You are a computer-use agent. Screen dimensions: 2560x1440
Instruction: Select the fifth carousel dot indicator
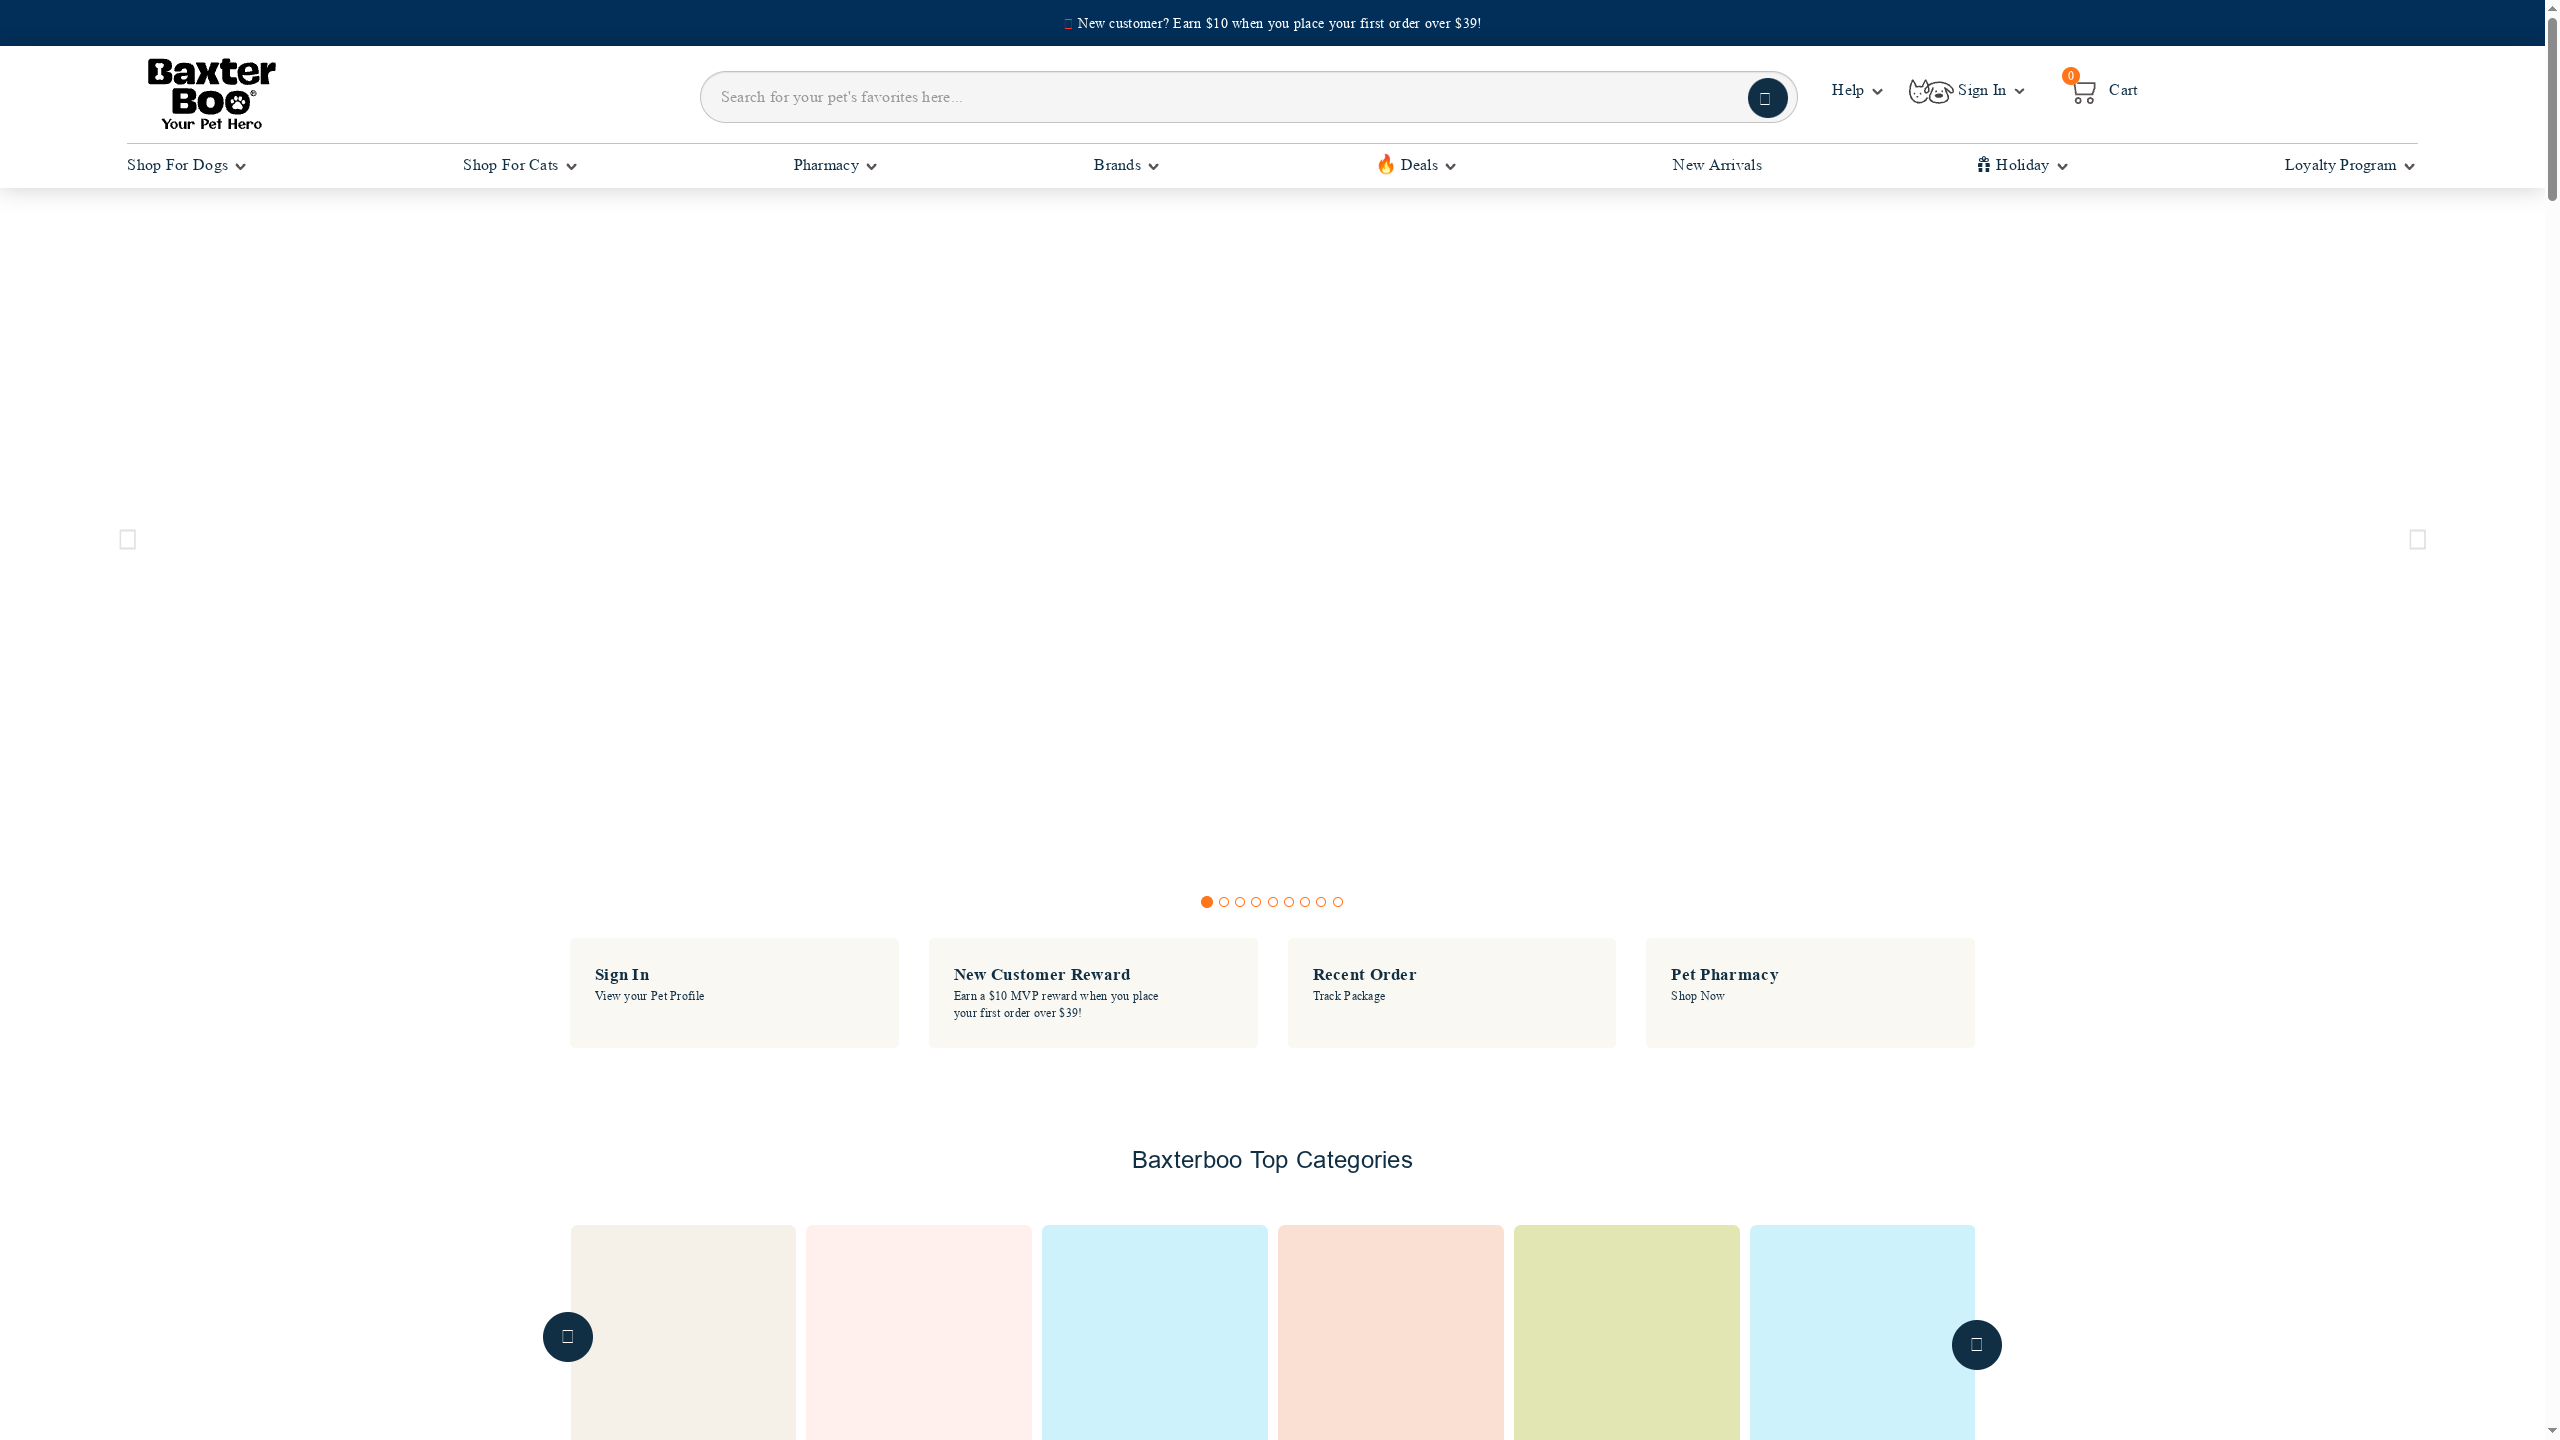pyautogui.click(x=1272, y=902)
